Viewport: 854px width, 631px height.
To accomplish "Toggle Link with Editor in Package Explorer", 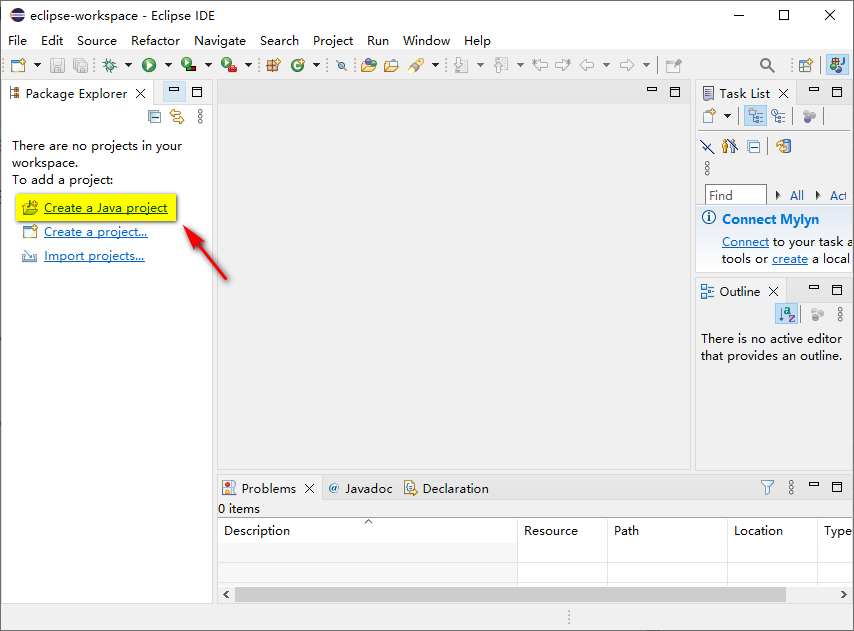I will coord(177,116).
